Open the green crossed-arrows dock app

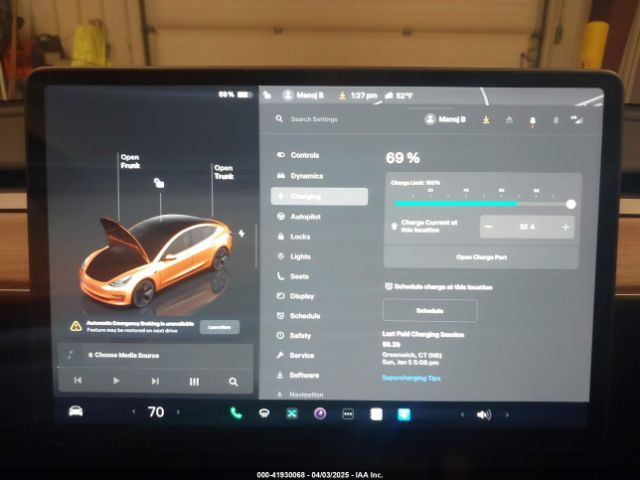(x=292, y=414)
